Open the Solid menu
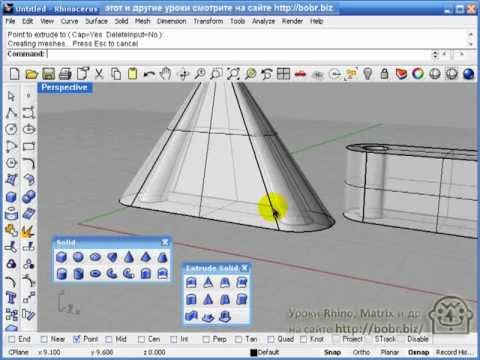Viewport: 480px width, 360px height. click(121, 21)
